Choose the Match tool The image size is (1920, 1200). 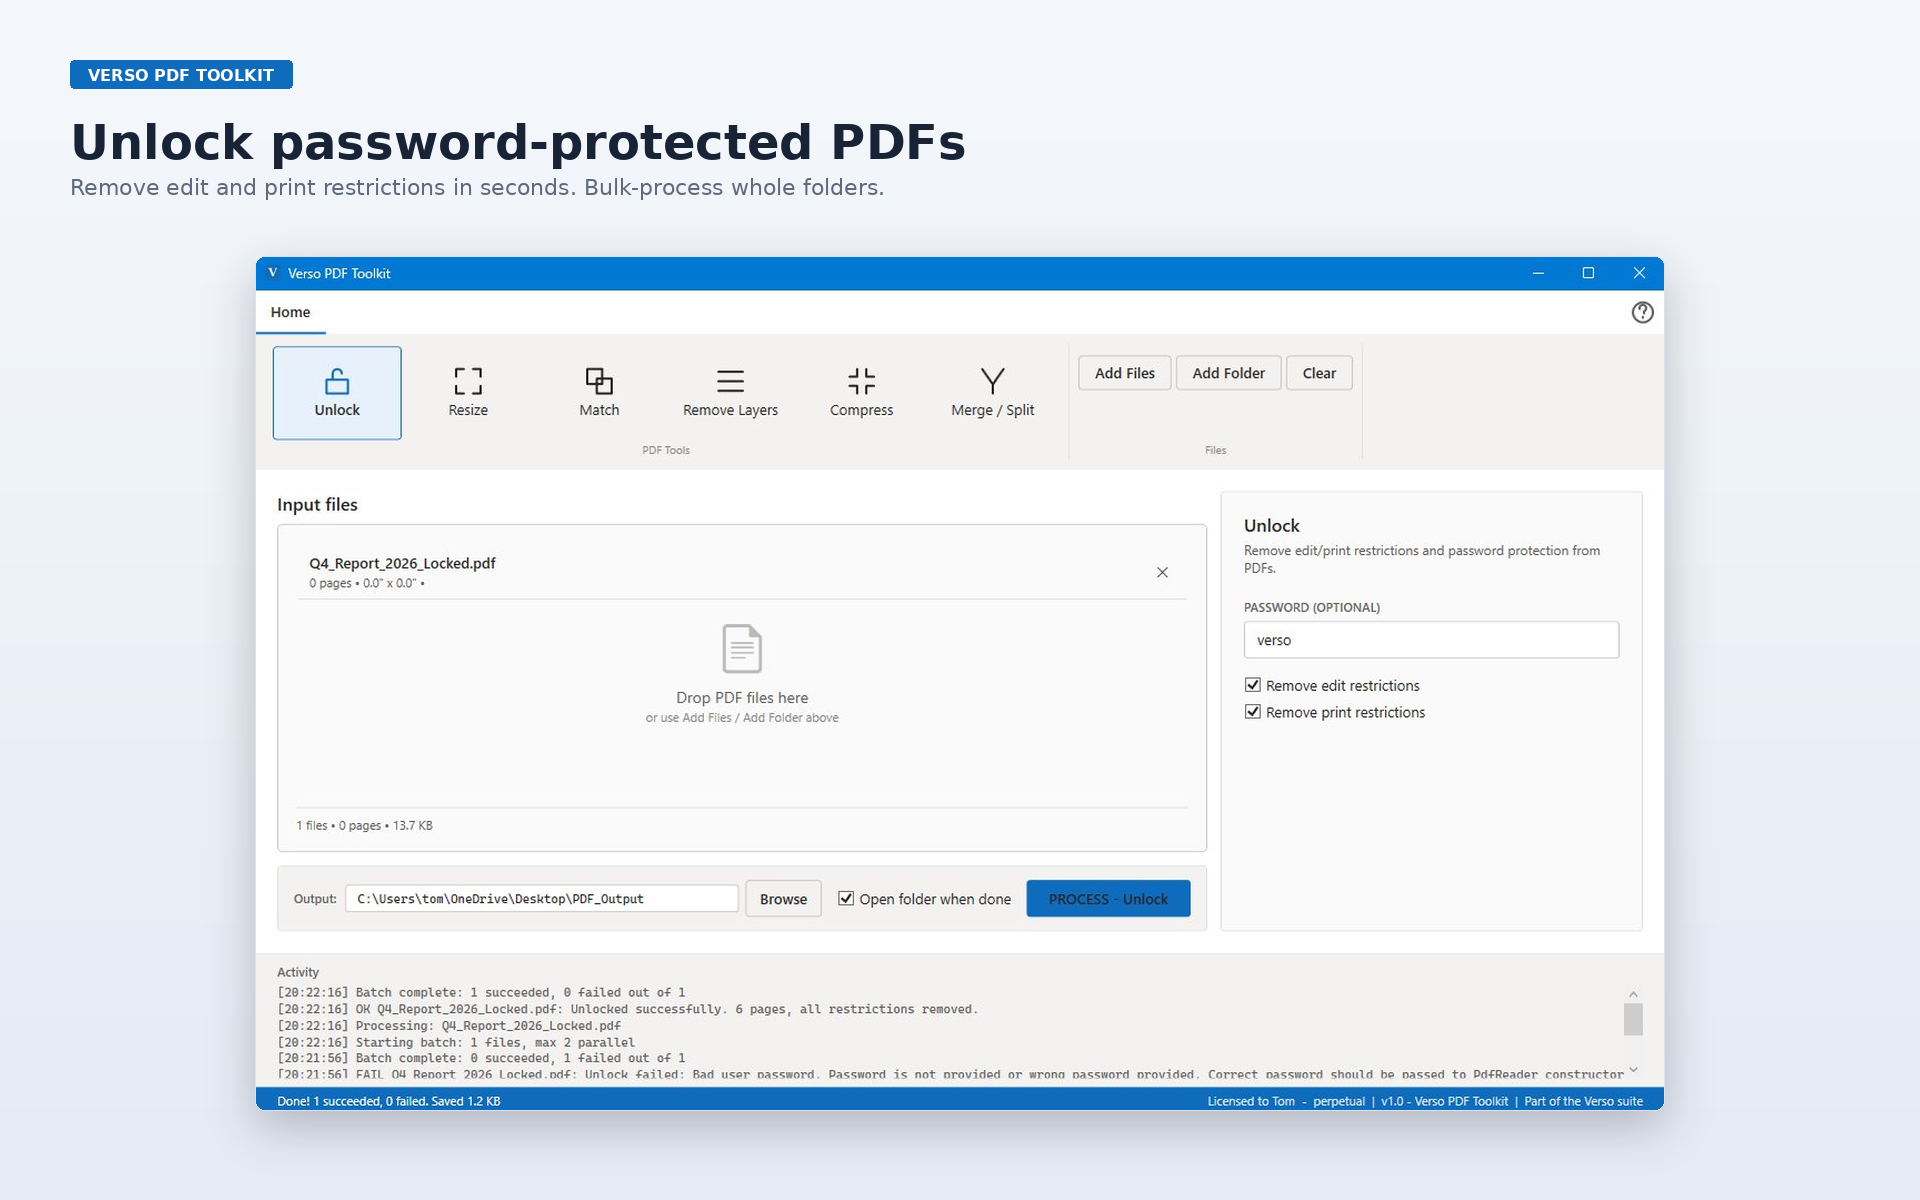[x=599, y=393]
